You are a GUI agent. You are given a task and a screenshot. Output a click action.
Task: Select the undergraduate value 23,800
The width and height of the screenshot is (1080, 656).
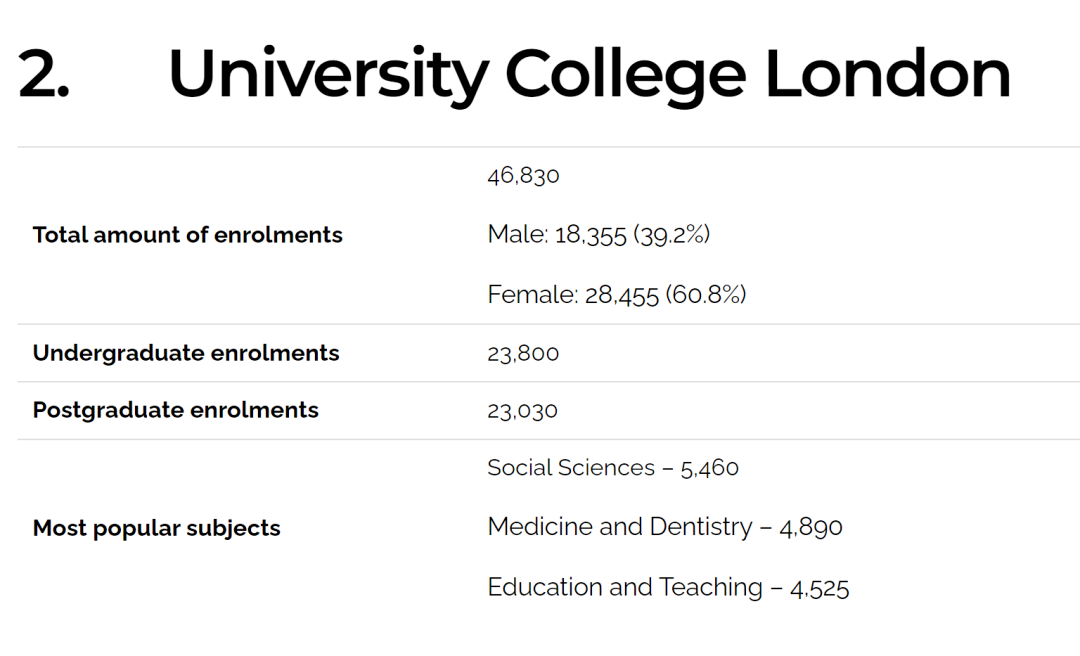tap(523, 353)
